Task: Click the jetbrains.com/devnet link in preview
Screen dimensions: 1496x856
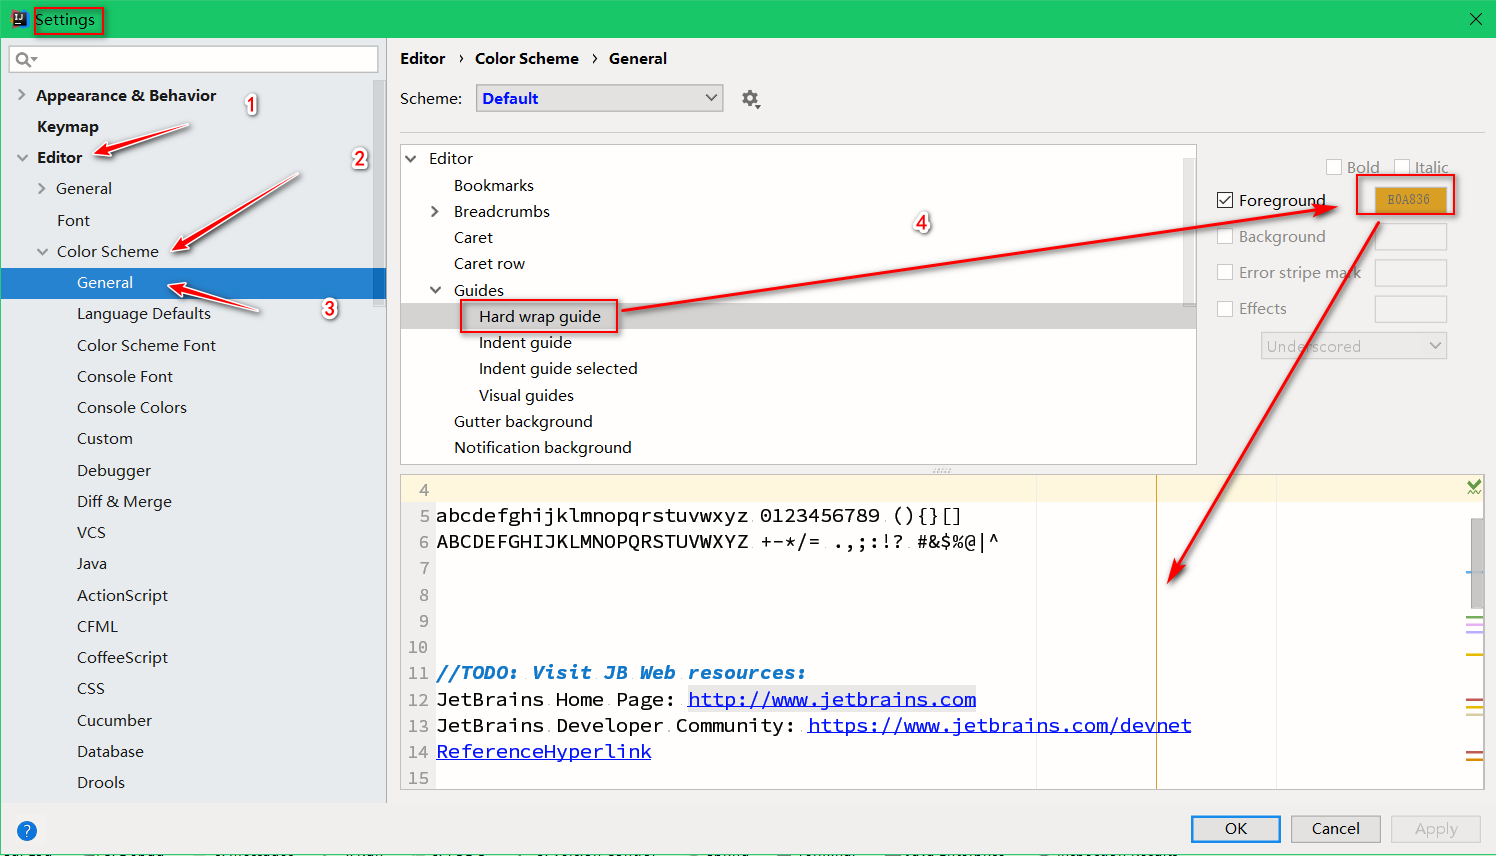Action: pos(1000,725)
